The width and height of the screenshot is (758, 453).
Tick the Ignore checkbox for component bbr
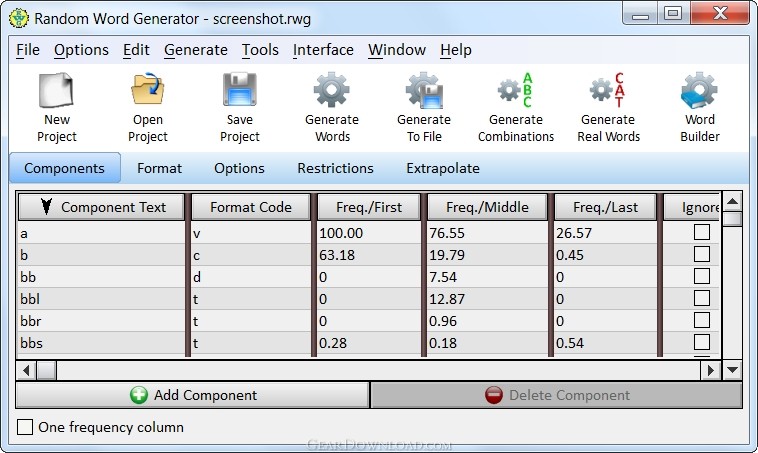click(x=702, y=320)
